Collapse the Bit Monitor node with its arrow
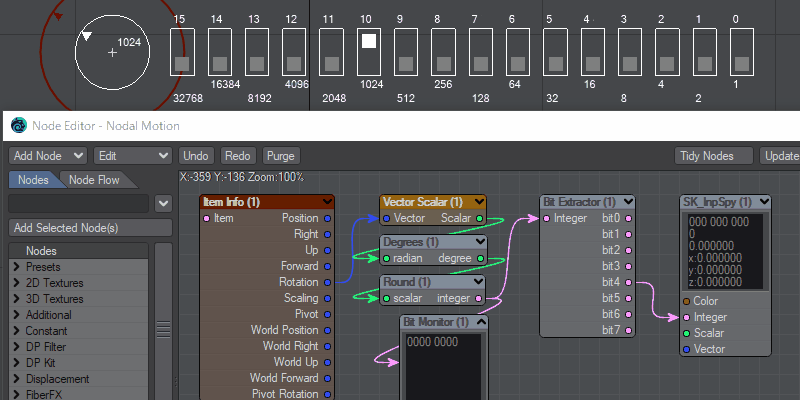Viewport: 800px width, 400px height. pyautogui.click(x=481, y=322)
